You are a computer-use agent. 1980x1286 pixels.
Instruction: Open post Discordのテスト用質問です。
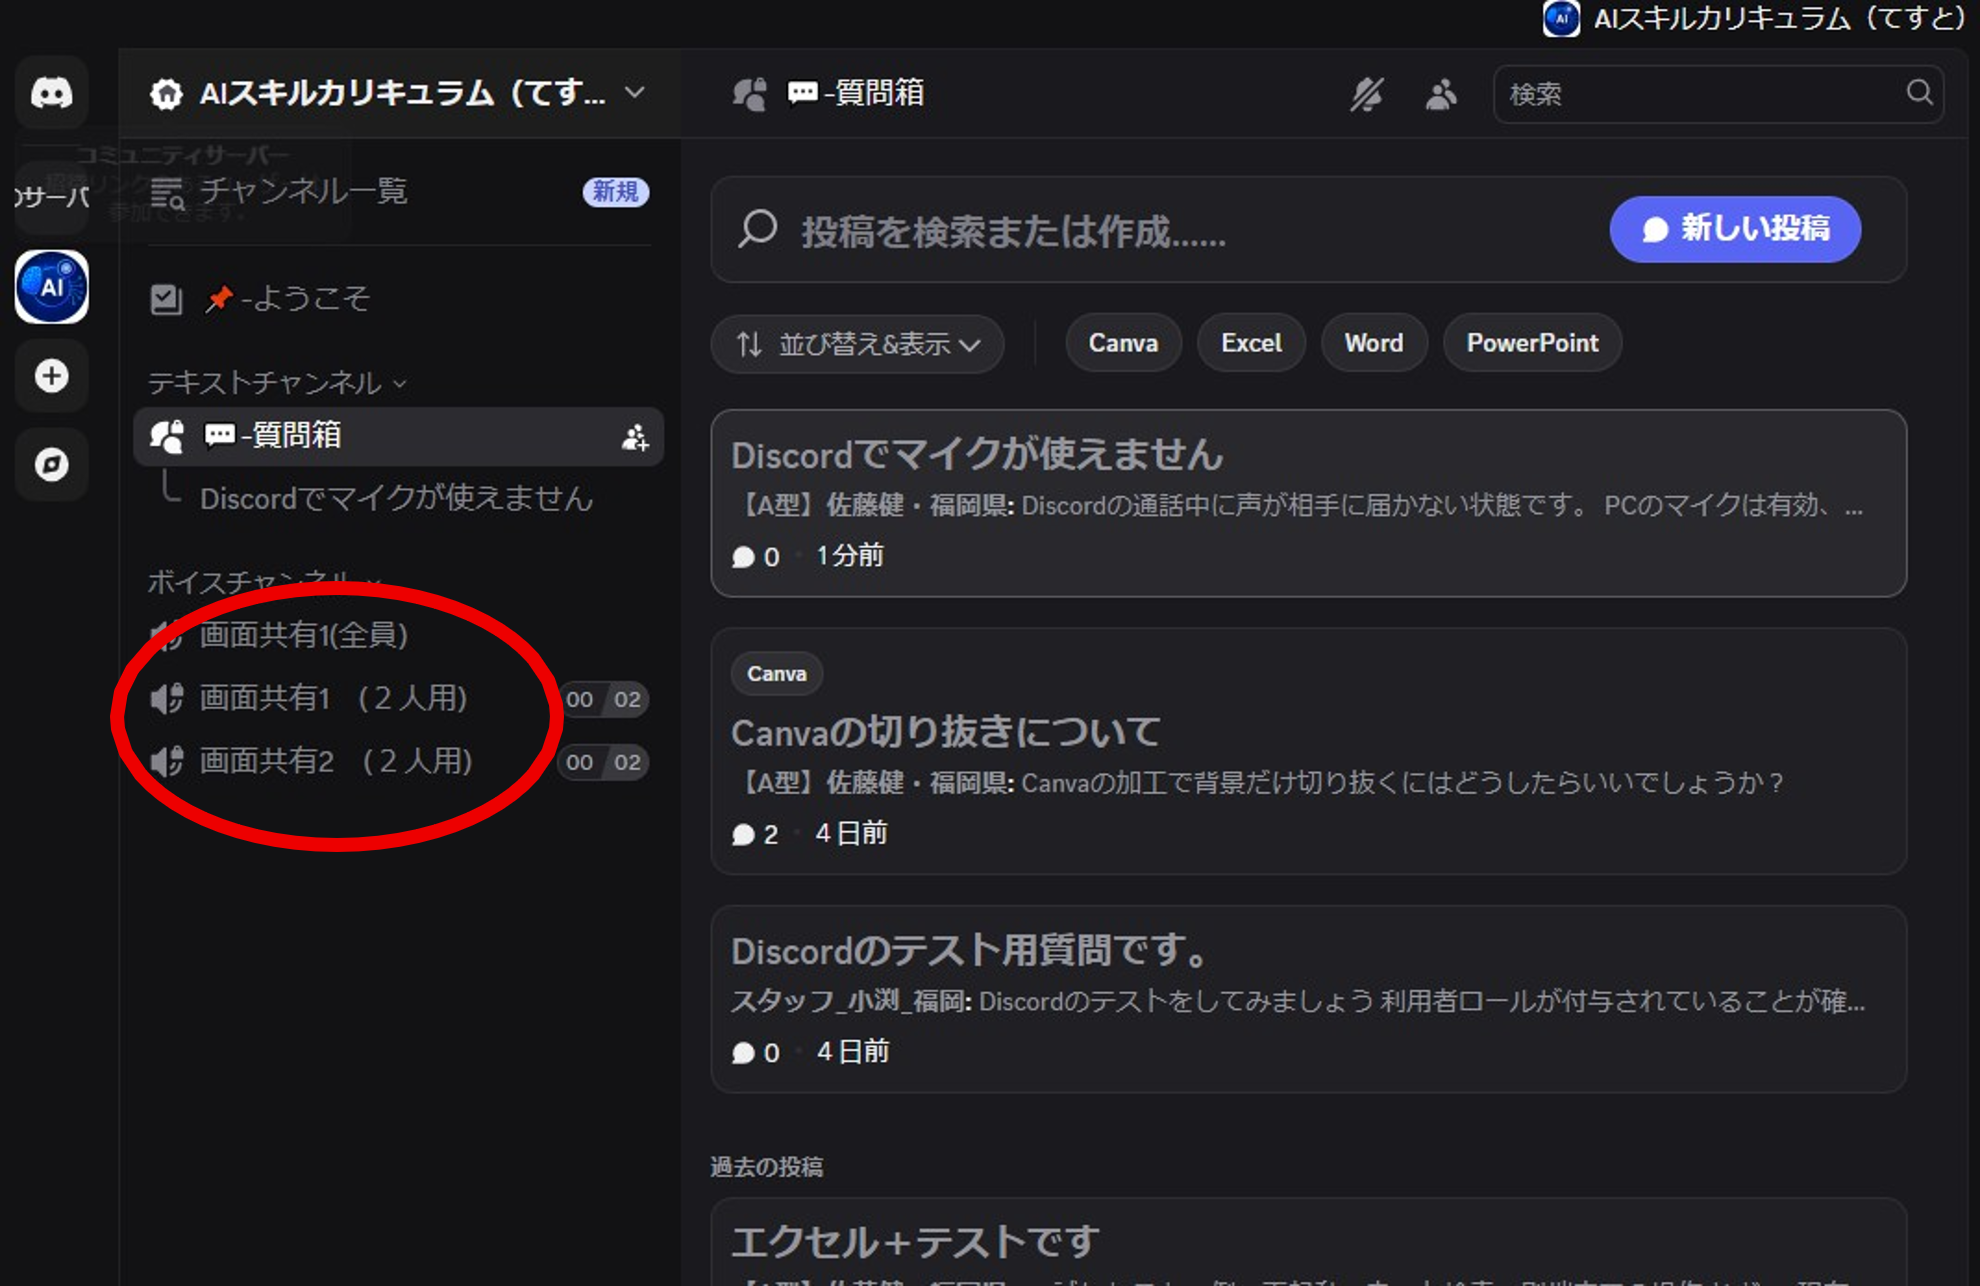point(1308,999)
